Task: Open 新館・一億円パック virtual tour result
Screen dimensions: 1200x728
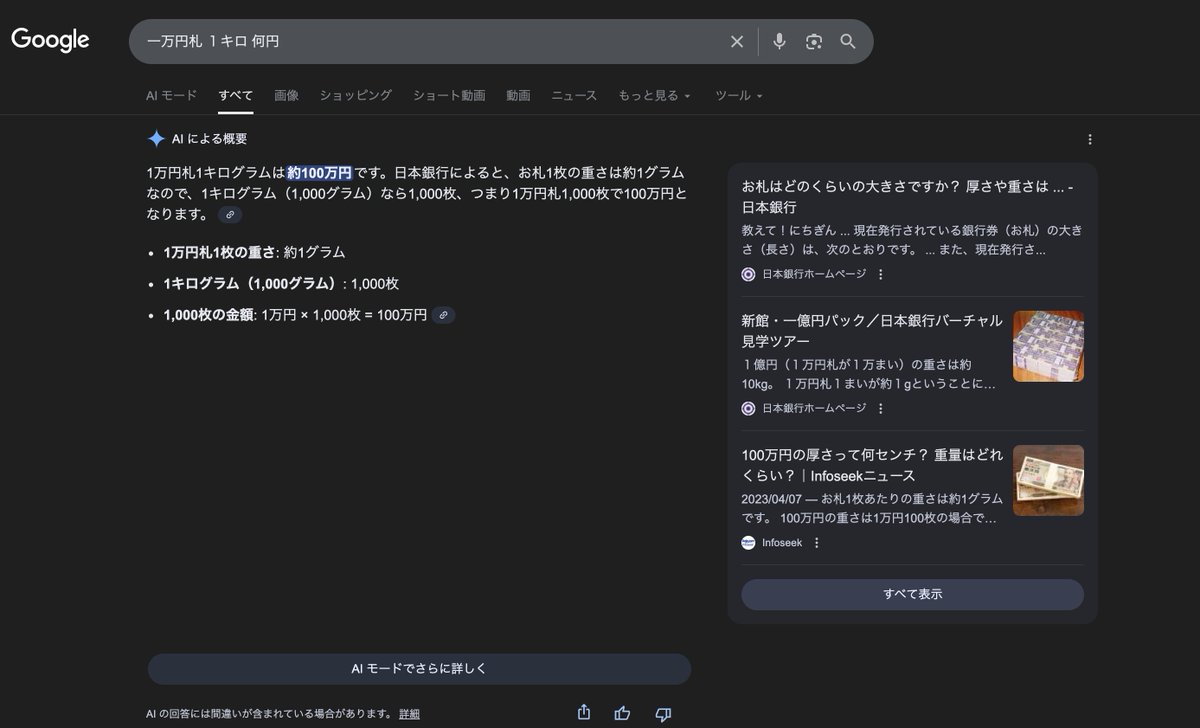Action: pos(872,331)
